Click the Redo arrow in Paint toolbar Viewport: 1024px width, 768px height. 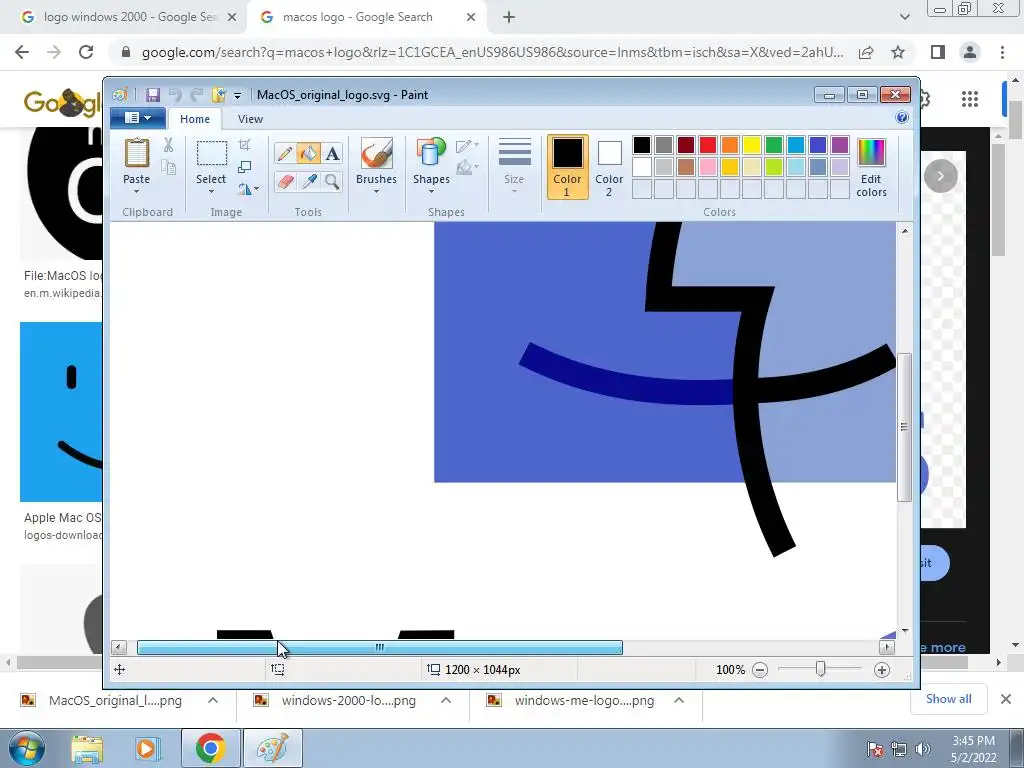coord(197,95)
